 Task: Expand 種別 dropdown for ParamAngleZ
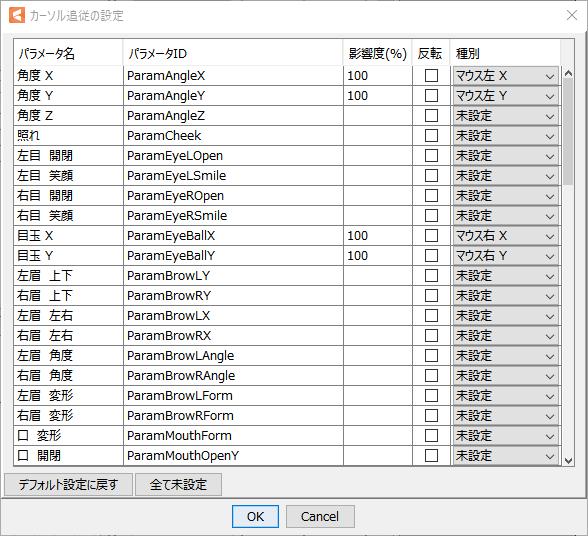[506, 116]
